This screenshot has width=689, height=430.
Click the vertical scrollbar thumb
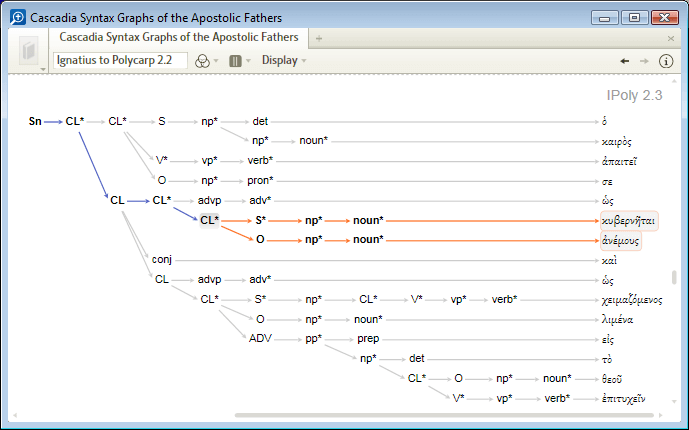click(x=674, y=278)
